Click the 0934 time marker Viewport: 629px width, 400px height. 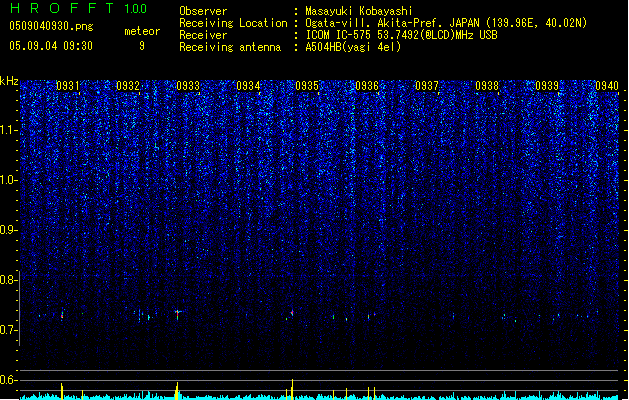(248, 86)
